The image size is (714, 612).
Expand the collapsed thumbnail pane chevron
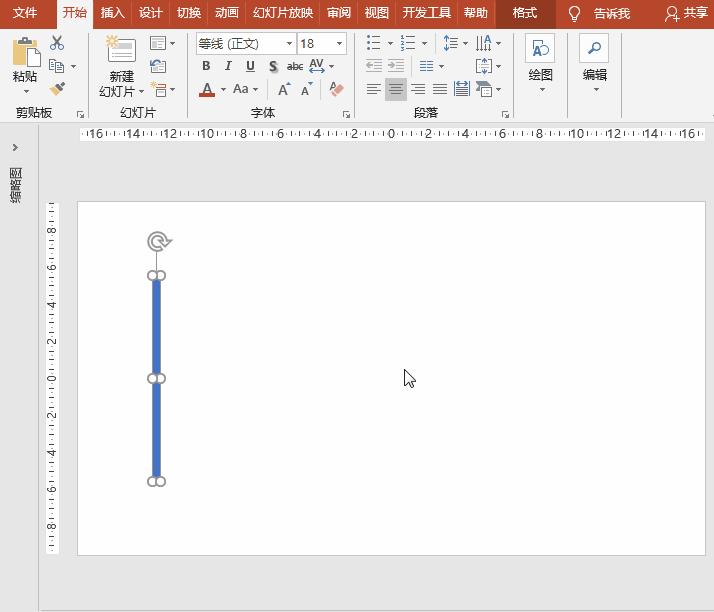(15, 148)
